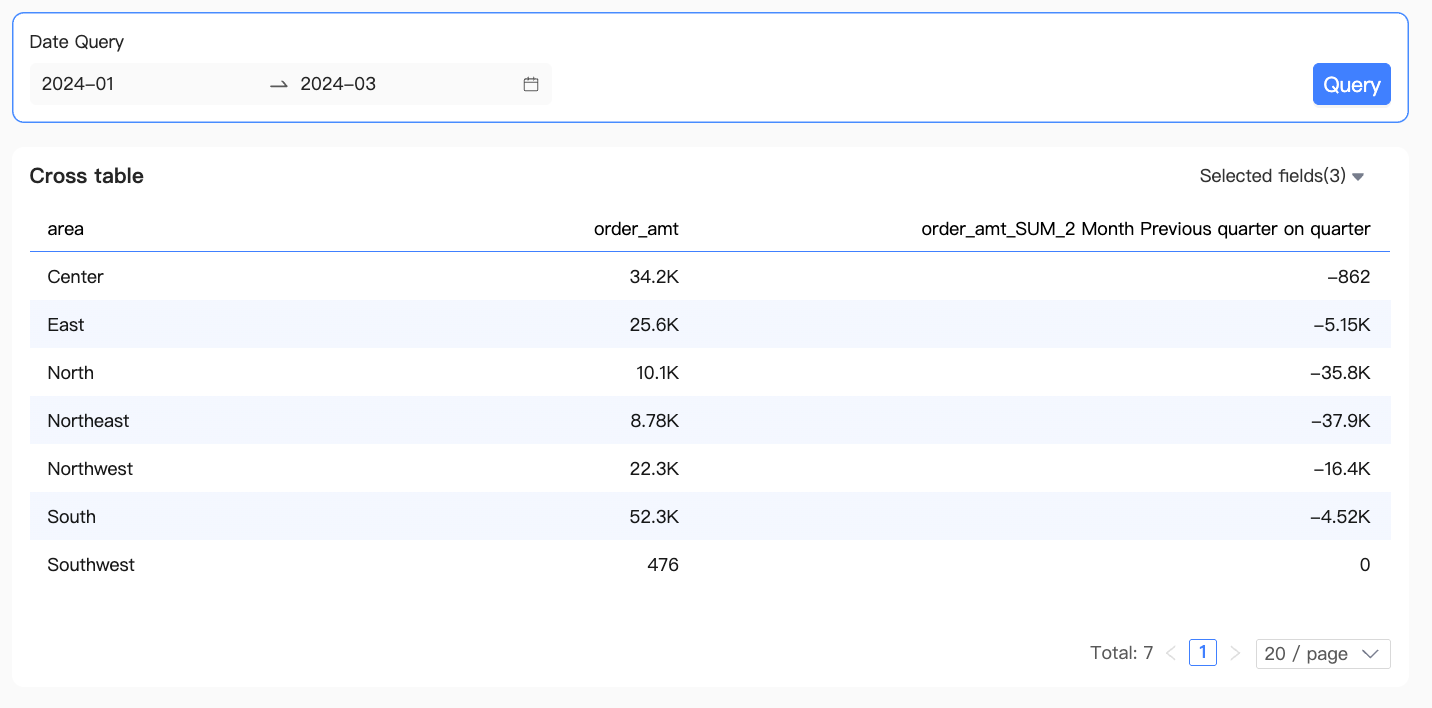Select the East area cell
Viewport: 1432px width, 708px height.
(x=66, y=325)
